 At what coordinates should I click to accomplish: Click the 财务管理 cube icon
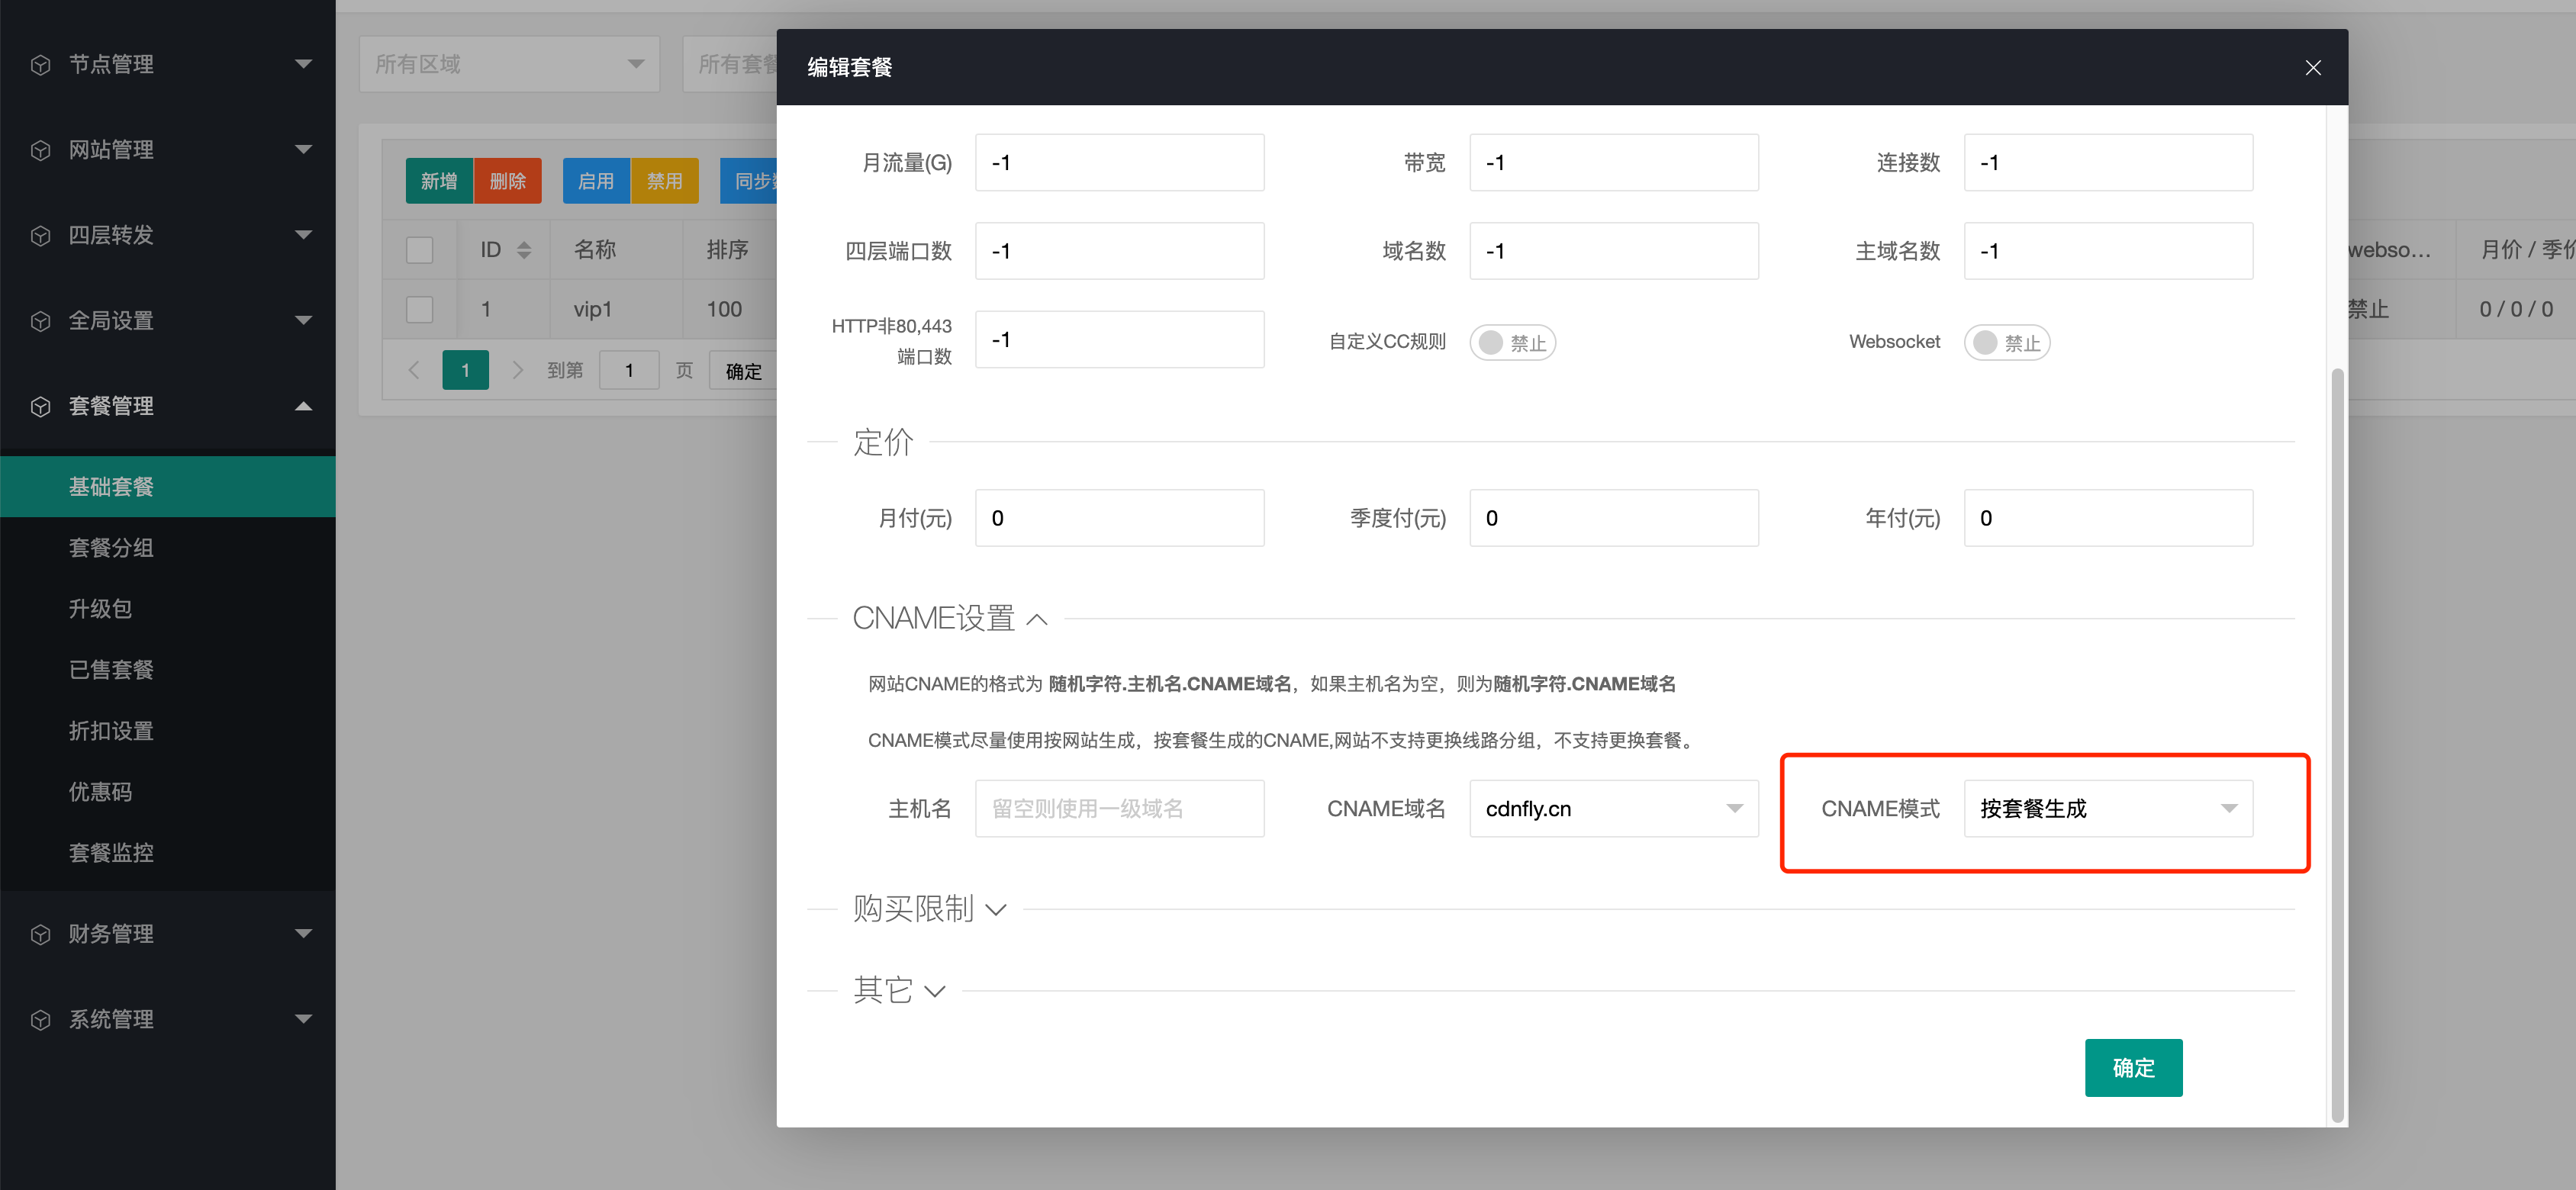point(41,934)
